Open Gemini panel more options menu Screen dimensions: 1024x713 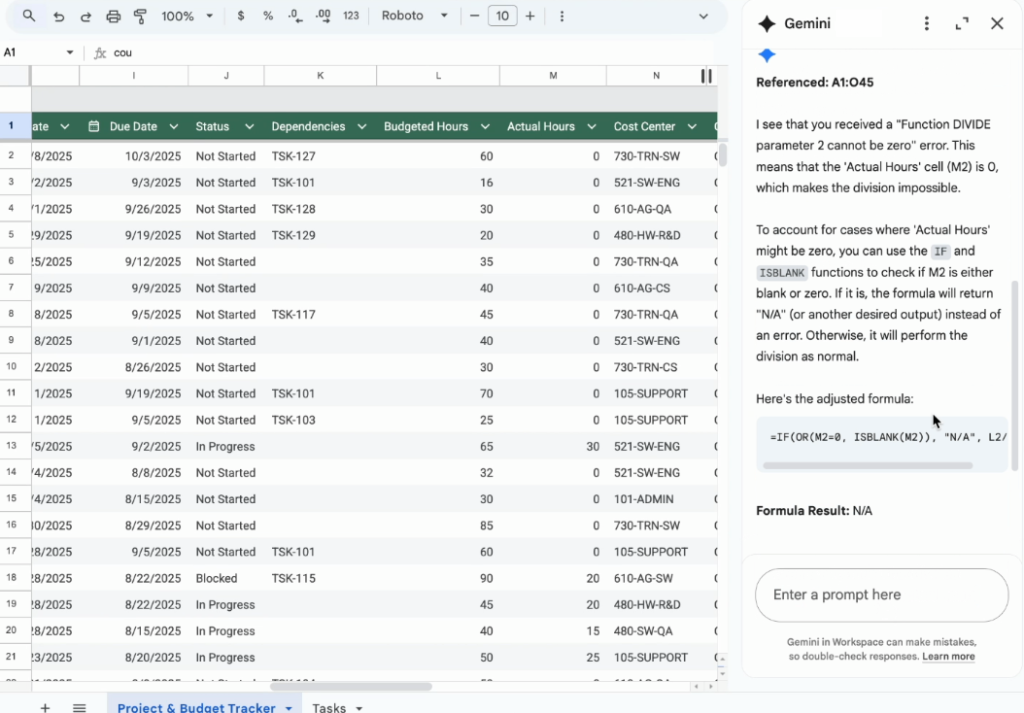click(x=927, y=24)
